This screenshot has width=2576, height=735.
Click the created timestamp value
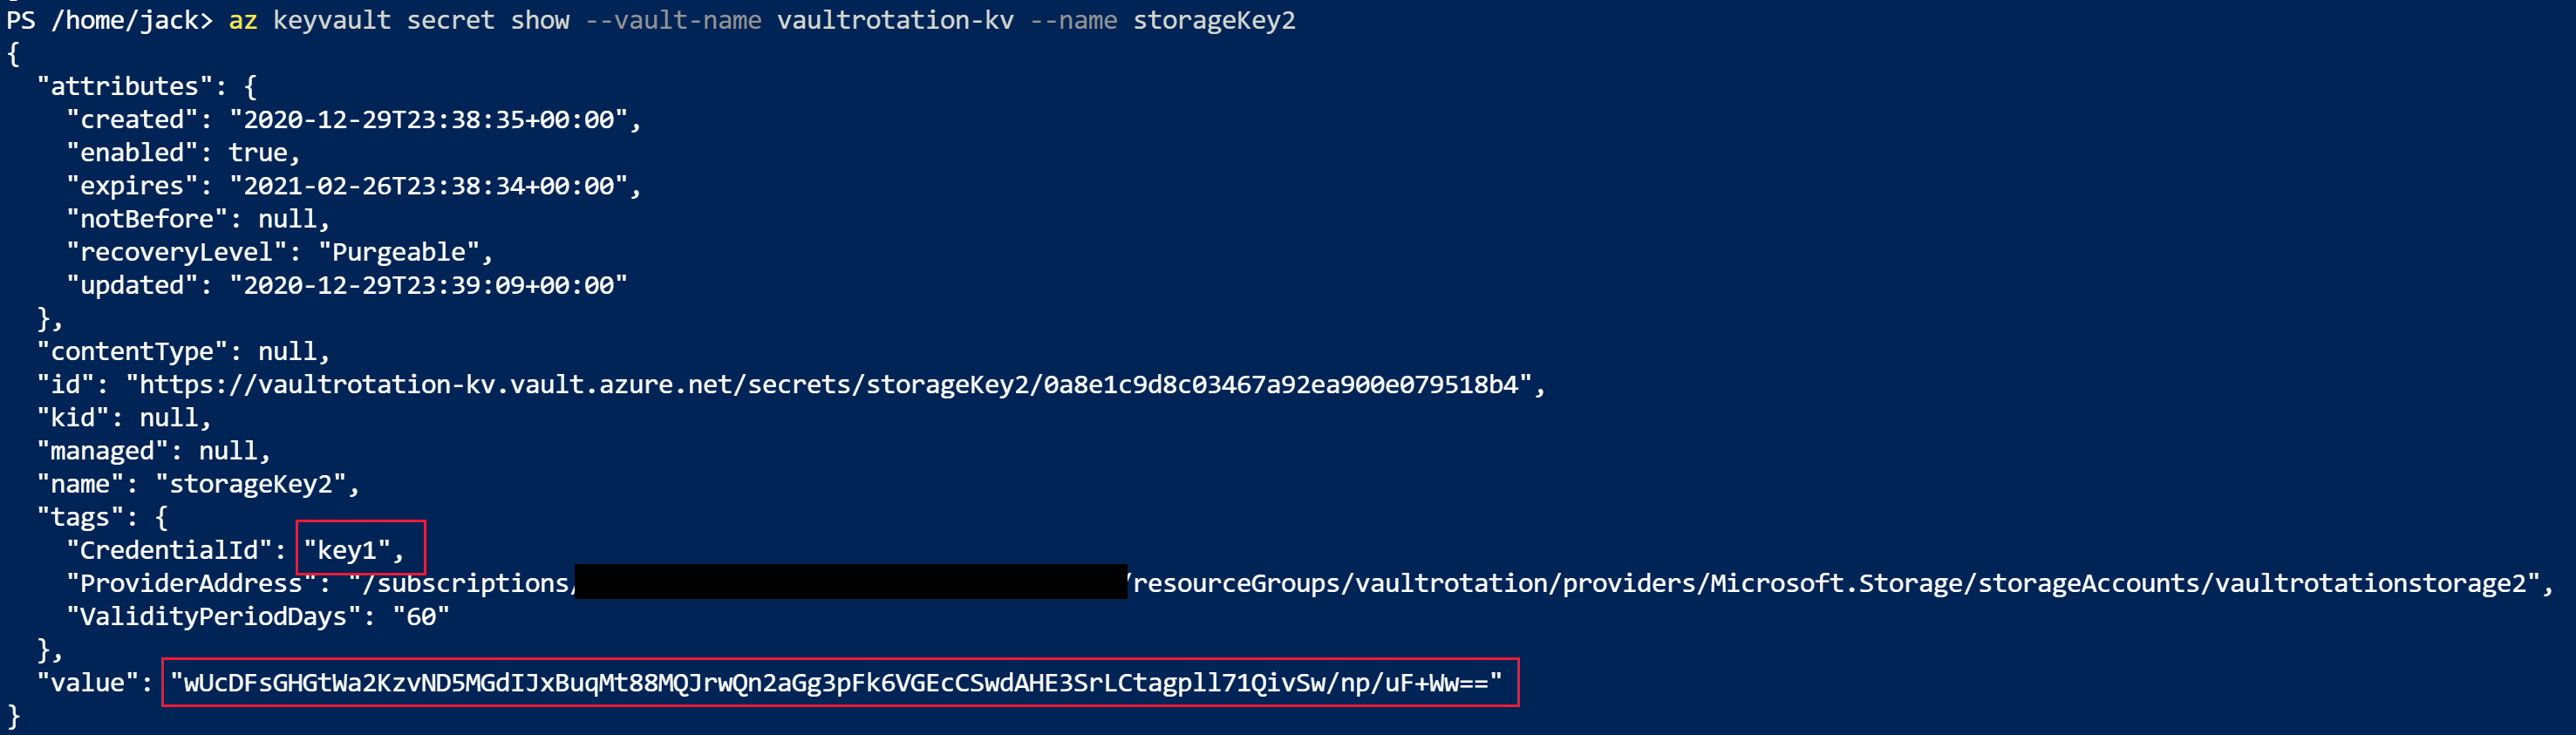429,120
